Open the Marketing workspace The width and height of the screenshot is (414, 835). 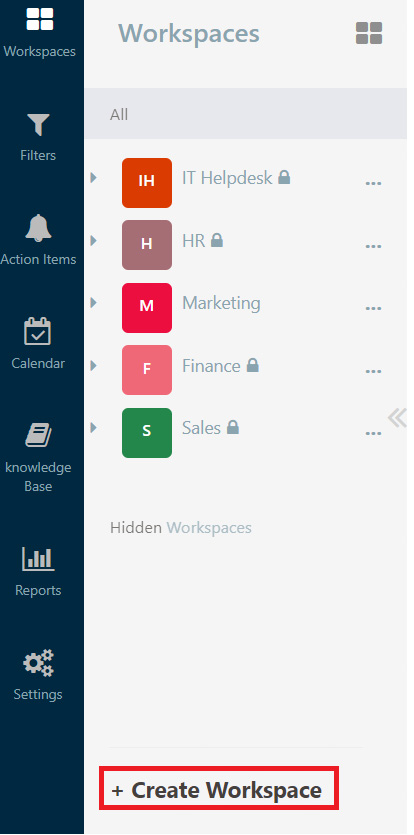tap(221, 304)
